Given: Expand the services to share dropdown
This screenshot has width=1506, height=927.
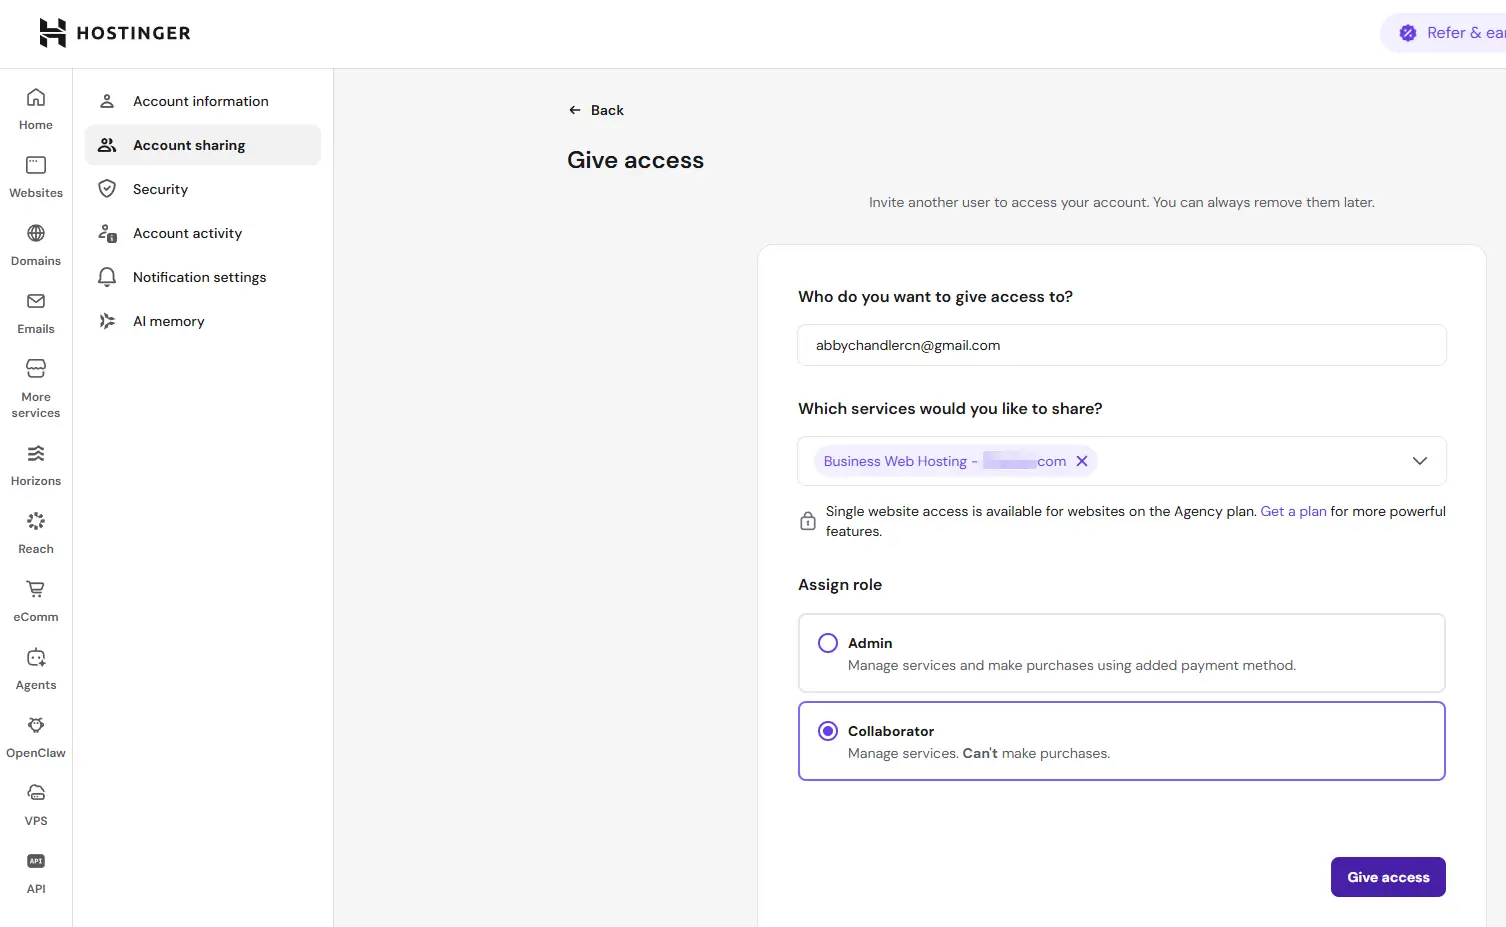Looking at the screenshot, I should click(x=1420, y=461).
